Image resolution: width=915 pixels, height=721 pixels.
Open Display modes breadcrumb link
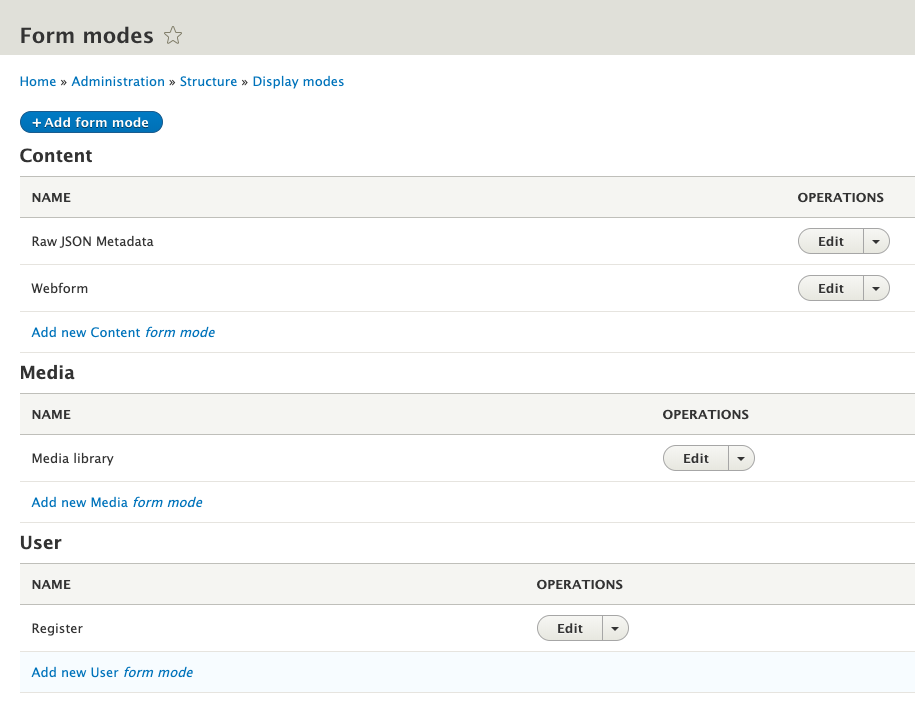pos(298,82)
